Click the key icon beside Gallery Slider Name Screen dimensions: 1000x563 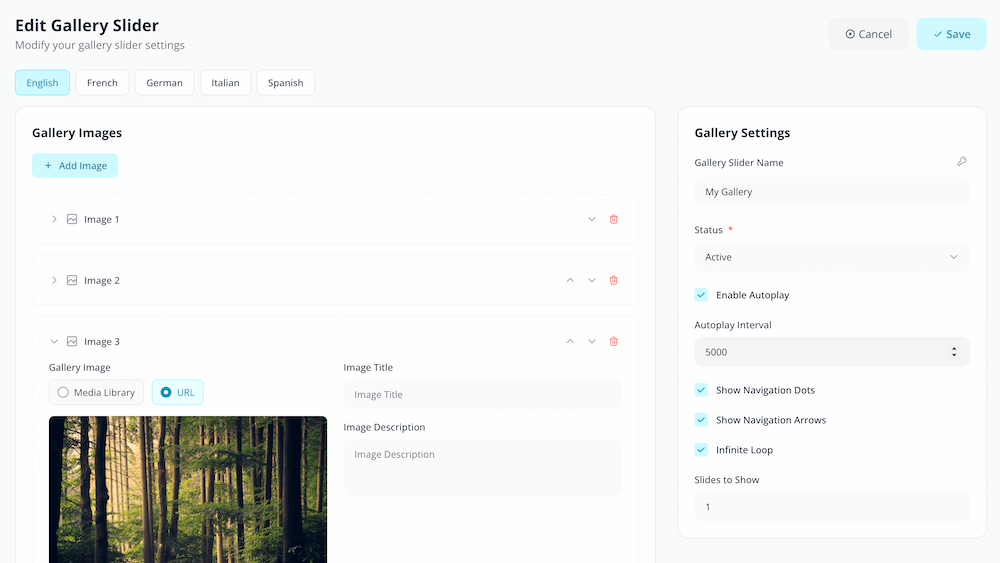pyautogui.click(x=962, y=162)
